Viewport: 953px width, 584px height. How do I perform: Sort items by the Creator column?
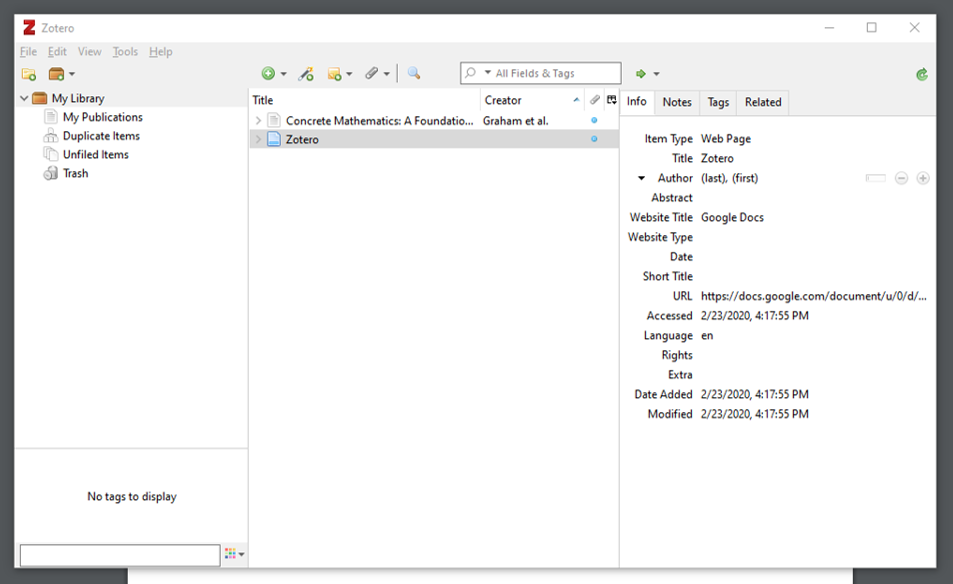point(532,100)
